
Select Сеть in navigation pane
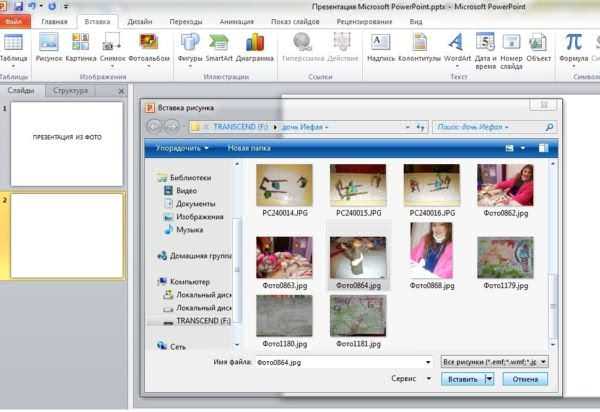[172, 347]
